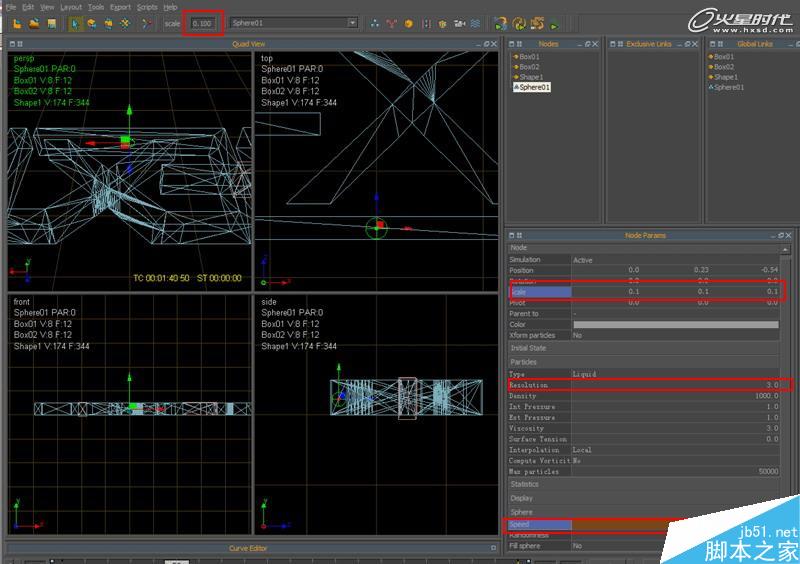Toggle the Fill sphere option
The width and height of the screenshot is (800, 564).
577,546
